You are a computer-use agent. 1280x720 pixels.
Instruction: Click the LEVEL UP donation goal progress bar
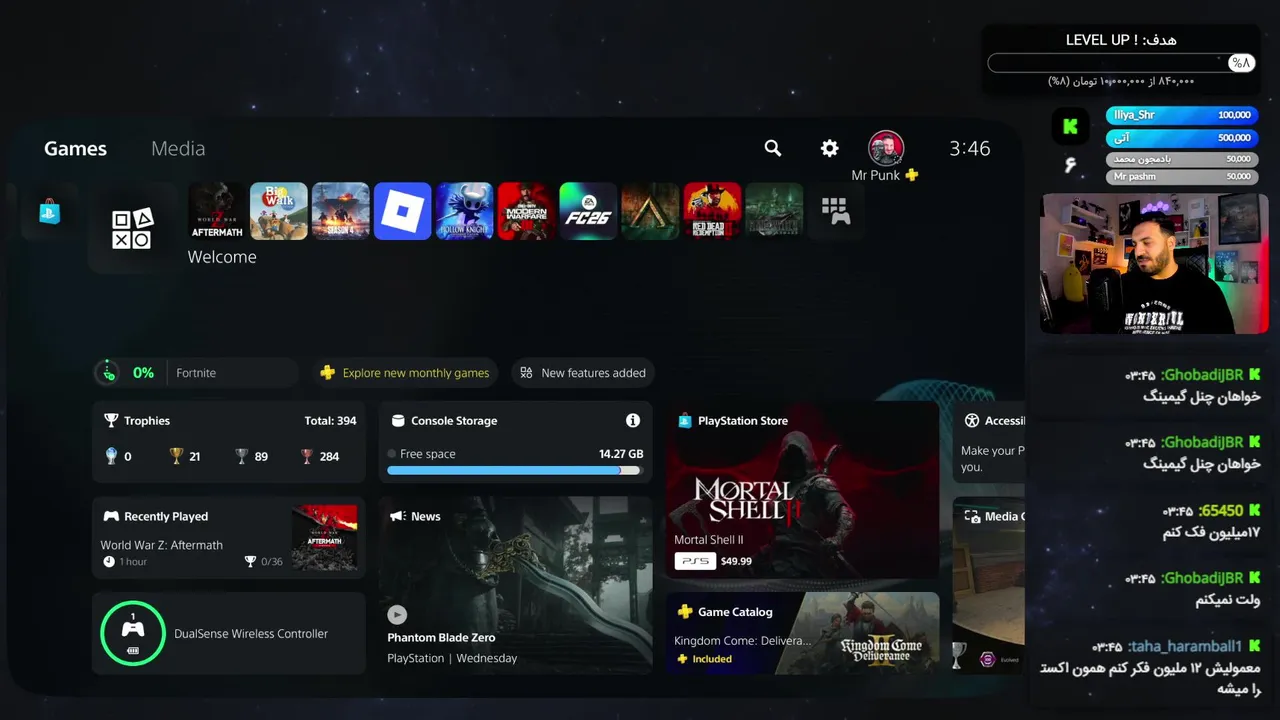[x=1121, y=63]
